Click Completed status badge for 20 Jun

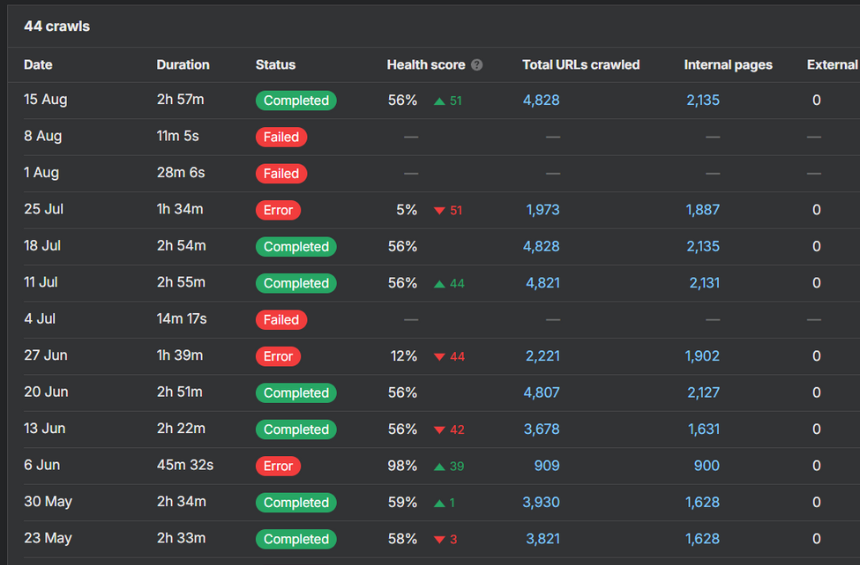click(x=296, y=393)
